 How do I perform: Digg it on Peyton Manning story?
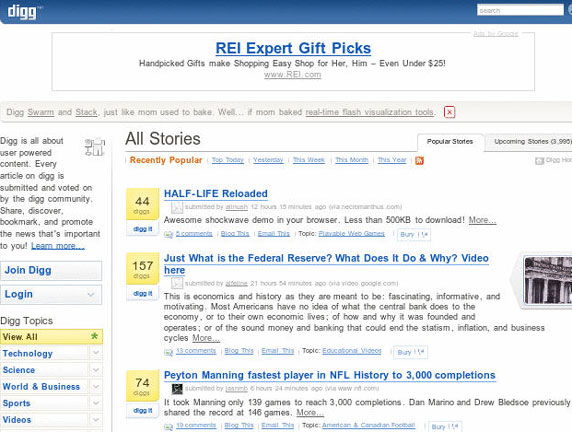143,410
